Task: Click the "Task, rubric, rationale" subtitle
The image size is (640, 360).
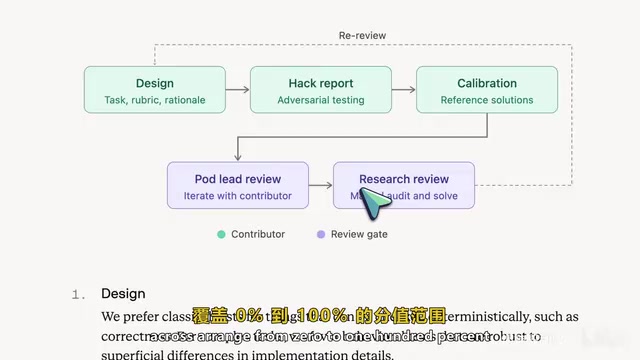Action: point(155,100)
